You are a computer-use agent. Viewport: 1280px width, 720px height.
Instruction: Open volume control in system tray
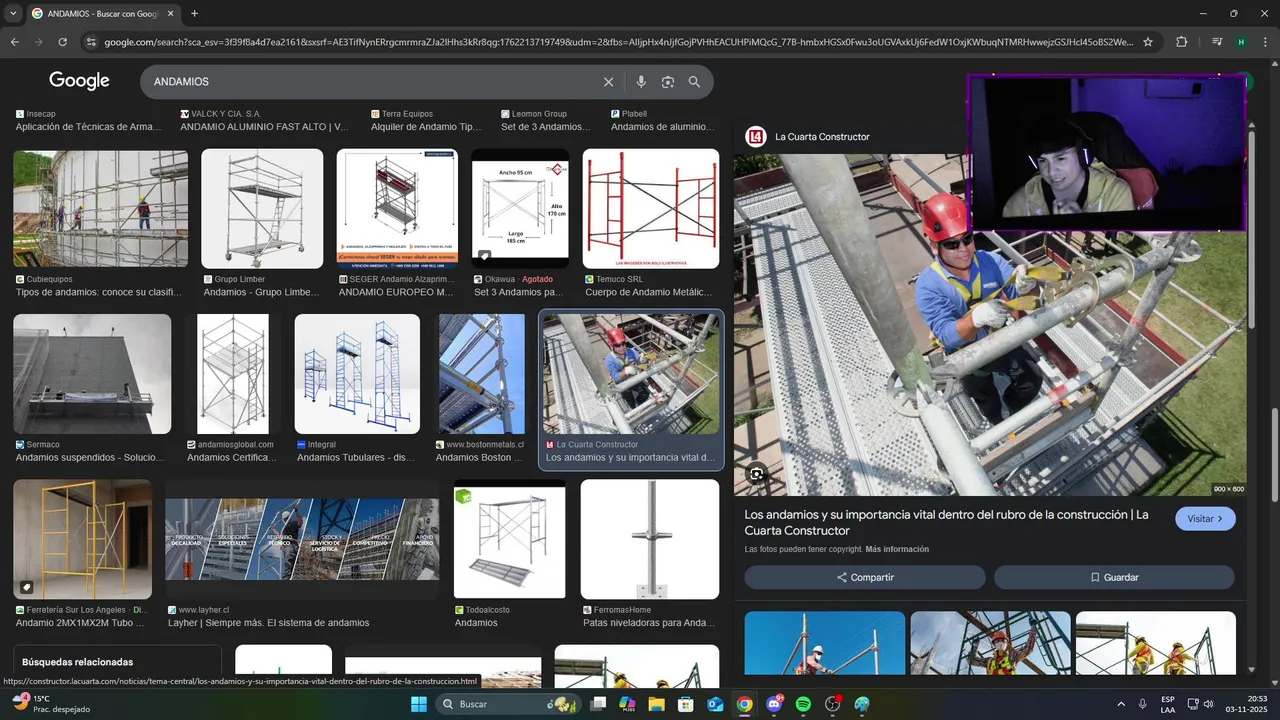point(1208,704)
